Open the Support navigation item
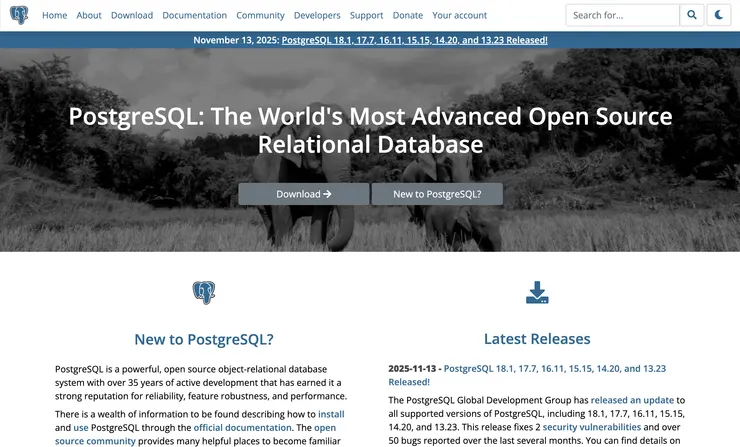Viewport: 740px width, 447px height. (366, 15)
